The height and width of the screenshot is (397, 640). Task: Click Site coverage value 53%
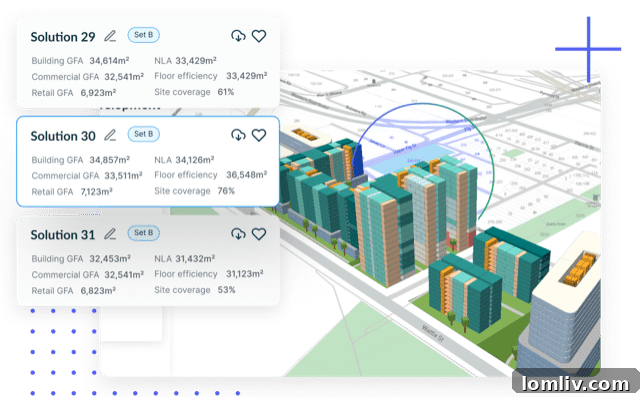point(227,290)
